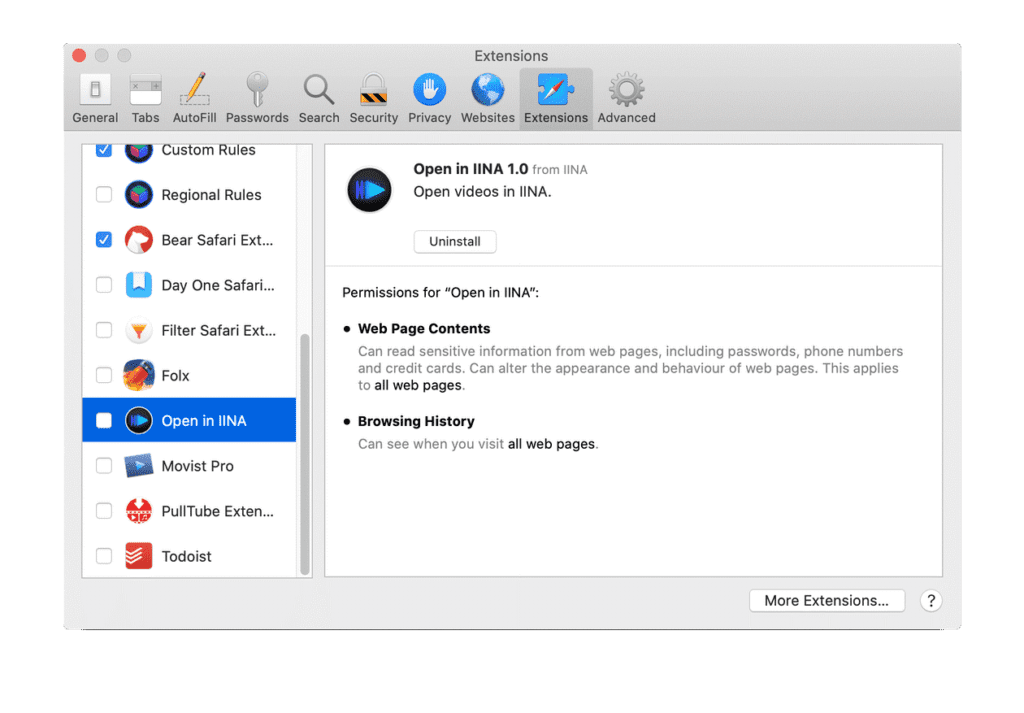Click the Web Page Contents heading
Screen dimensions: 1024x713
point(424,328)
